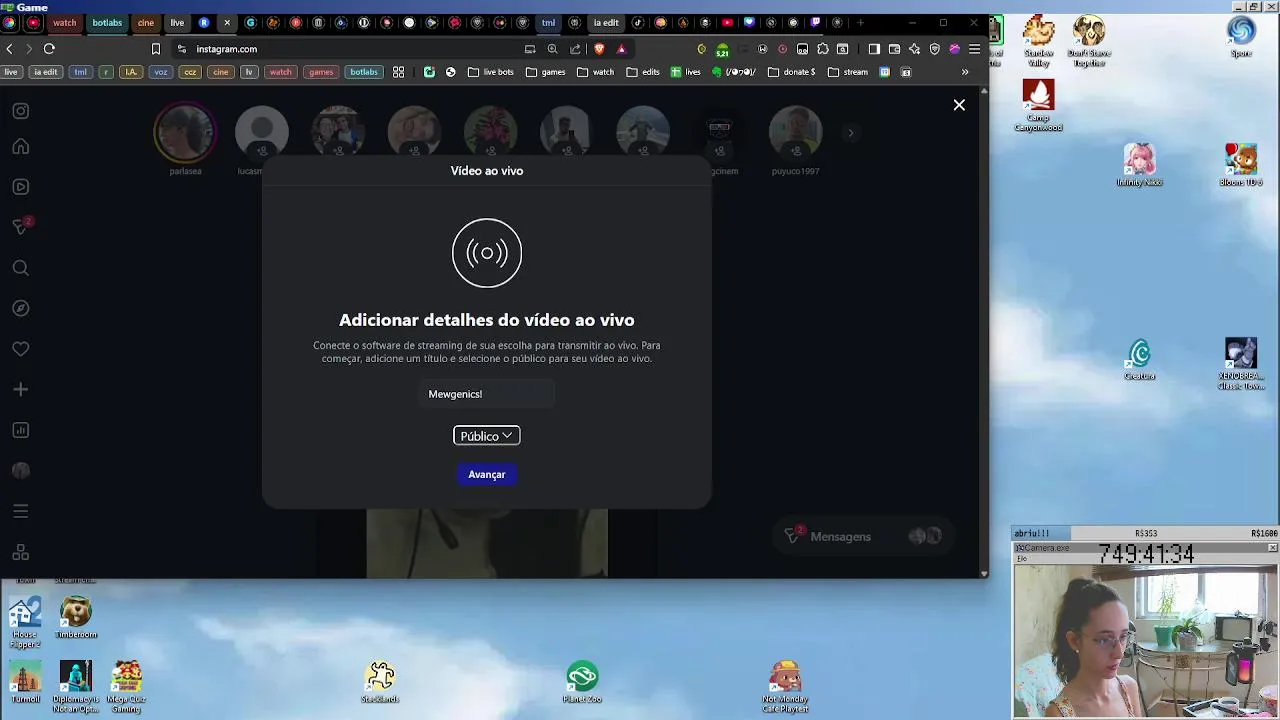
Task: Open Infinity Nikki desktop shortcut
Action: point(1139,165)
